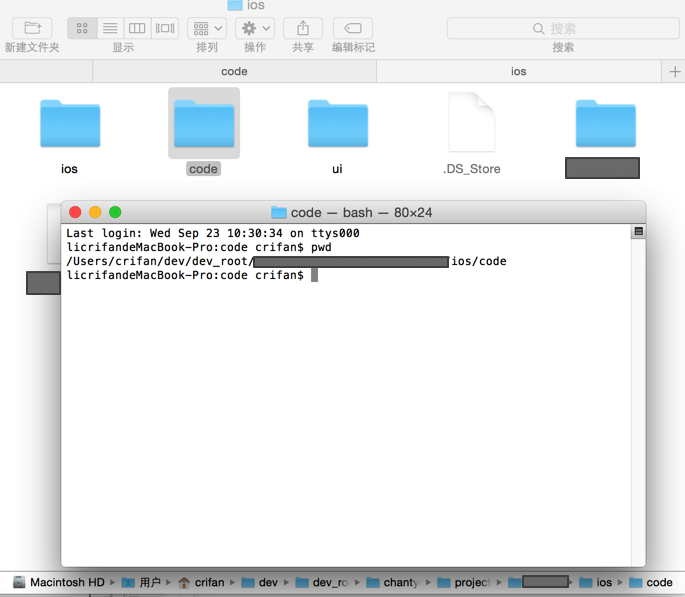685x597 pixels.
Task: Switch Finder to Cover Flow view
Action: [x=165, y=28]
